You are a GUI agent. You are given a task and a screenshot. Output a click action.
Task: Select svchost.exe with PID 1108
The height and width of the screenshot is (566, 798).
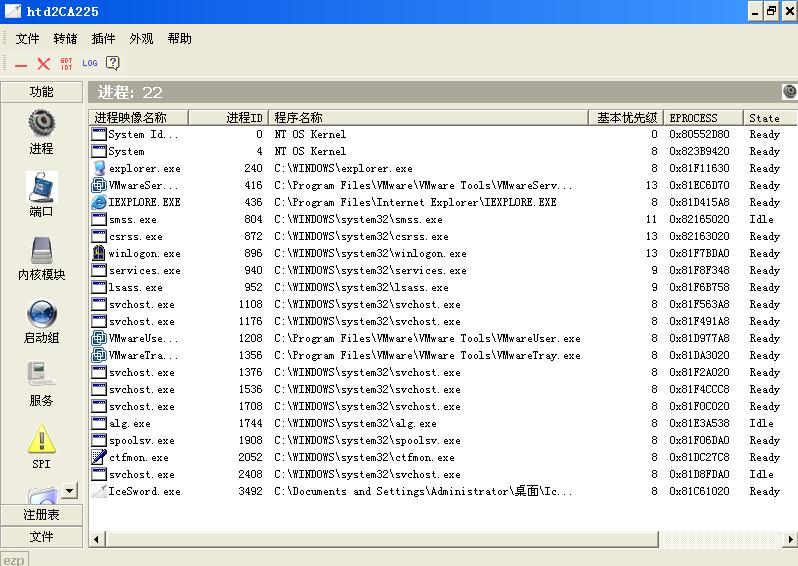click(442, 304)
